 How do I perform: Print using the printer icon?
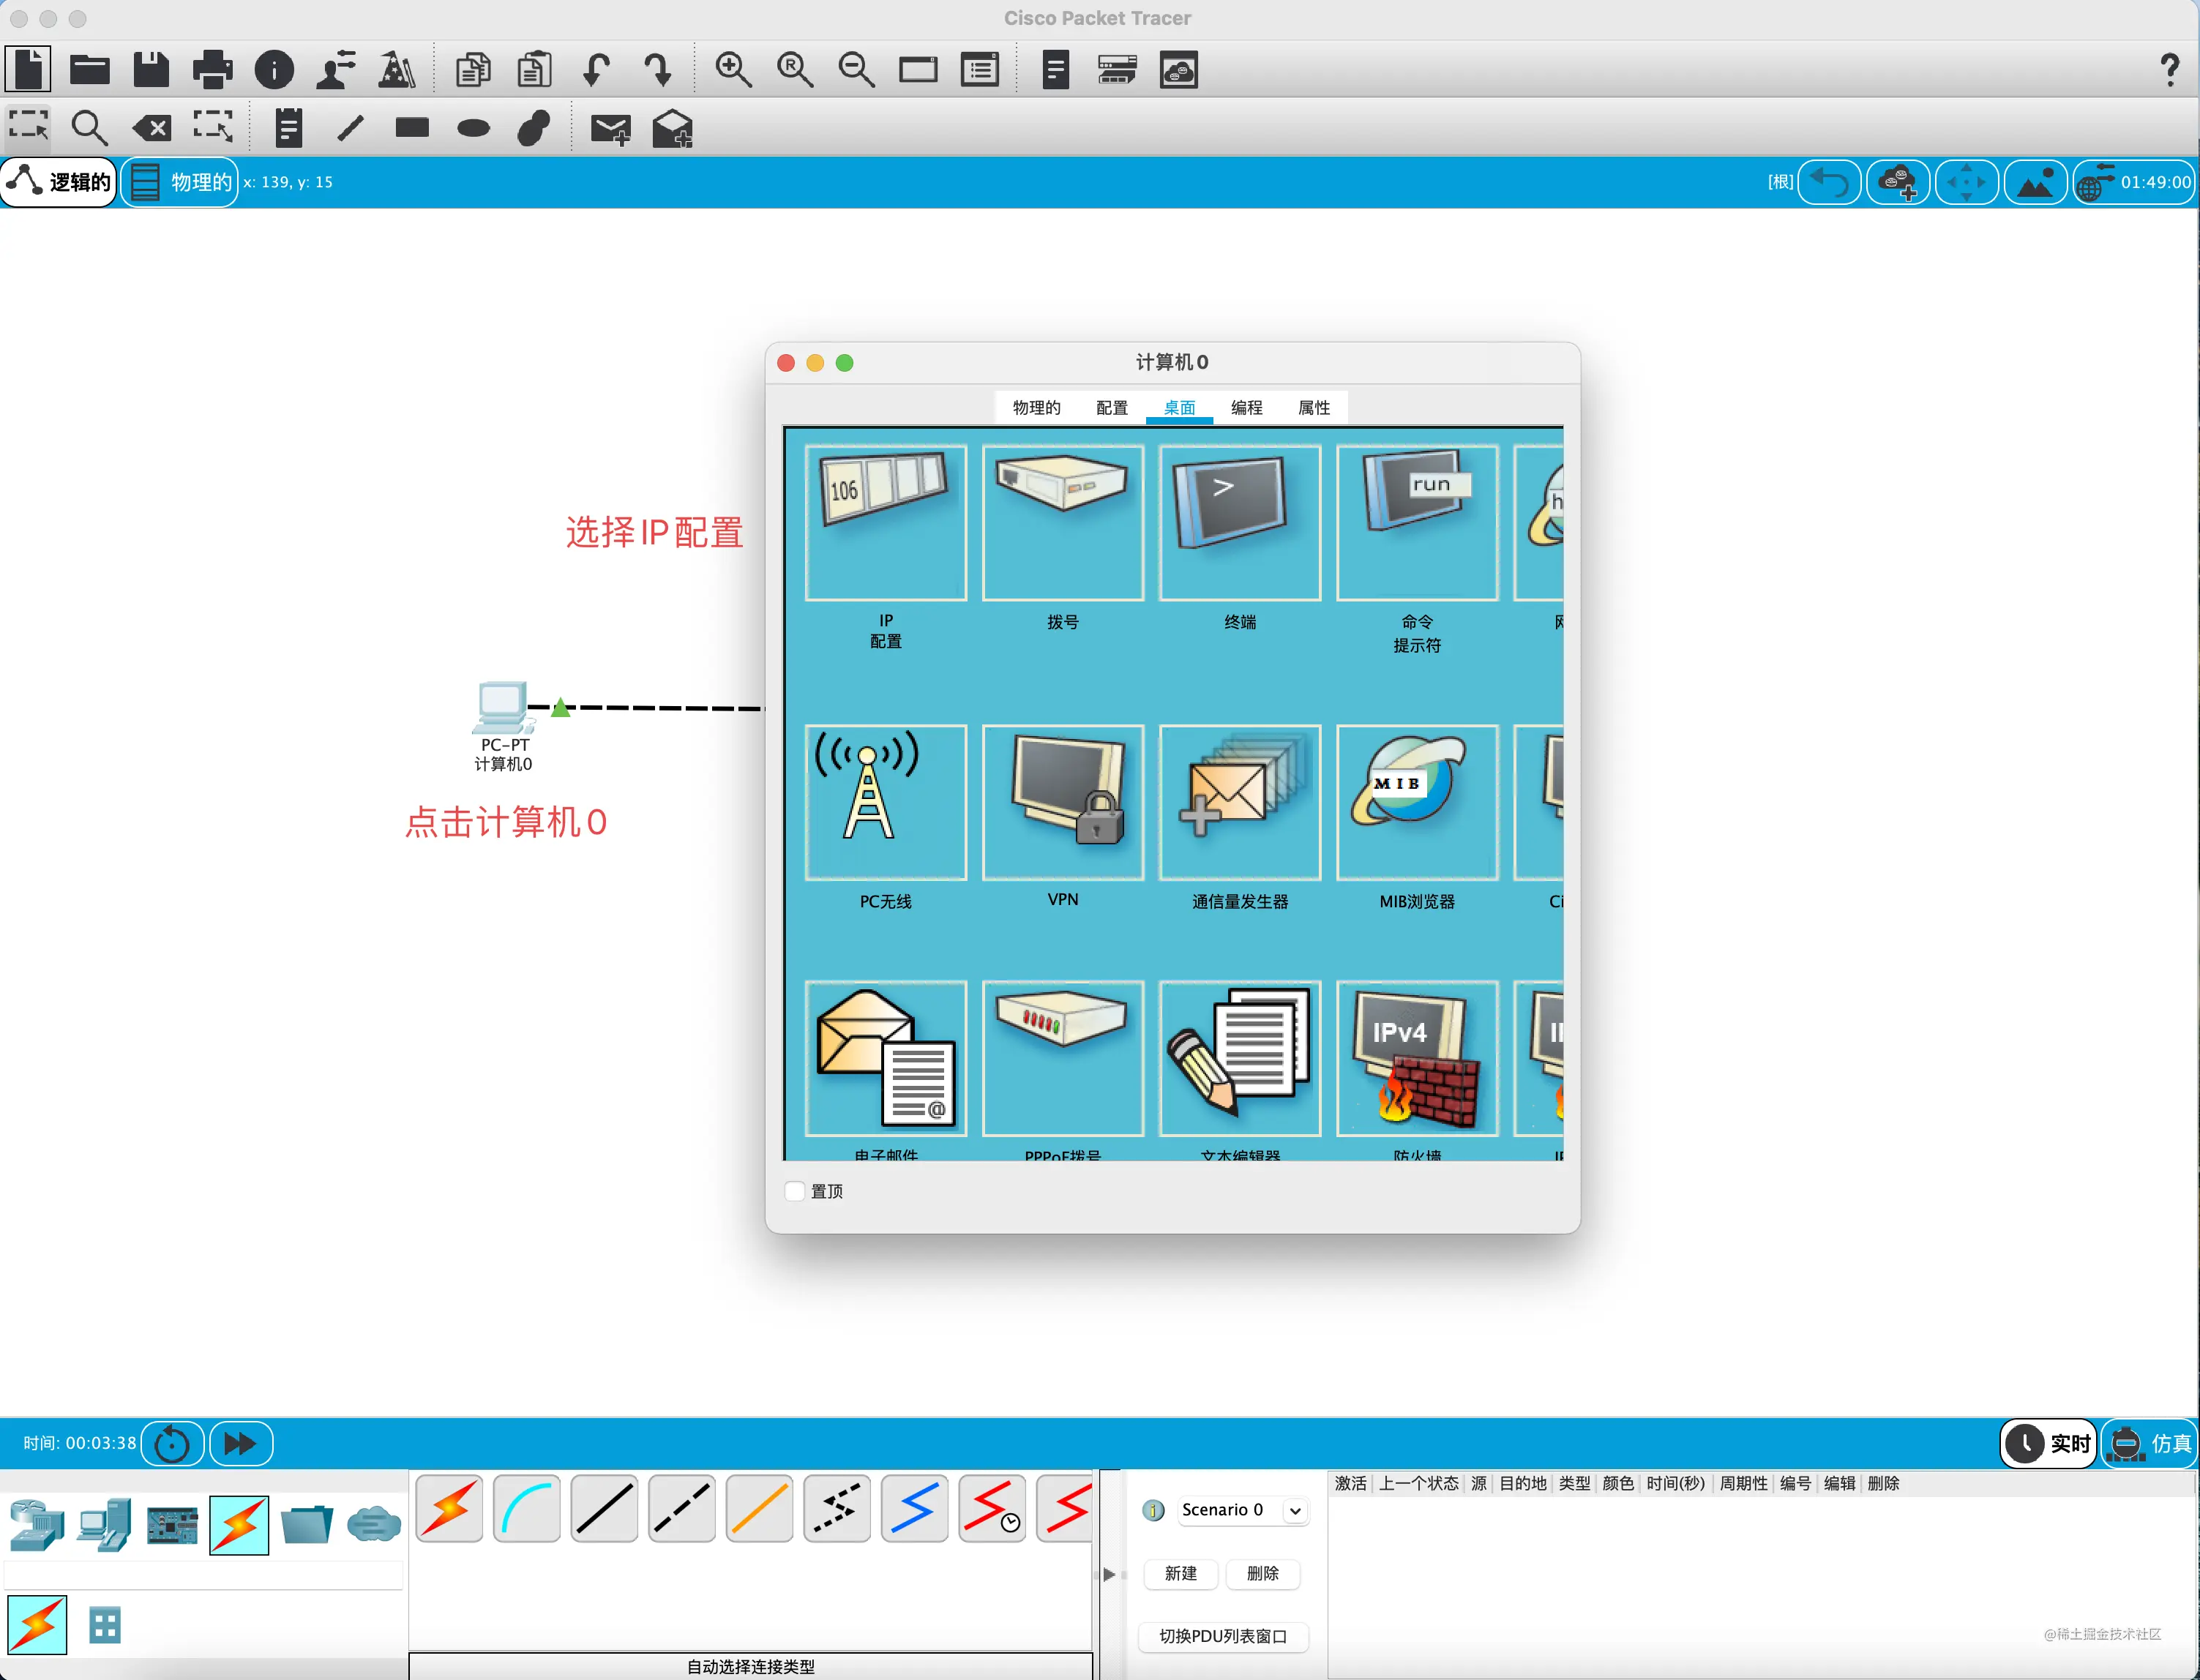pos(212,69)
